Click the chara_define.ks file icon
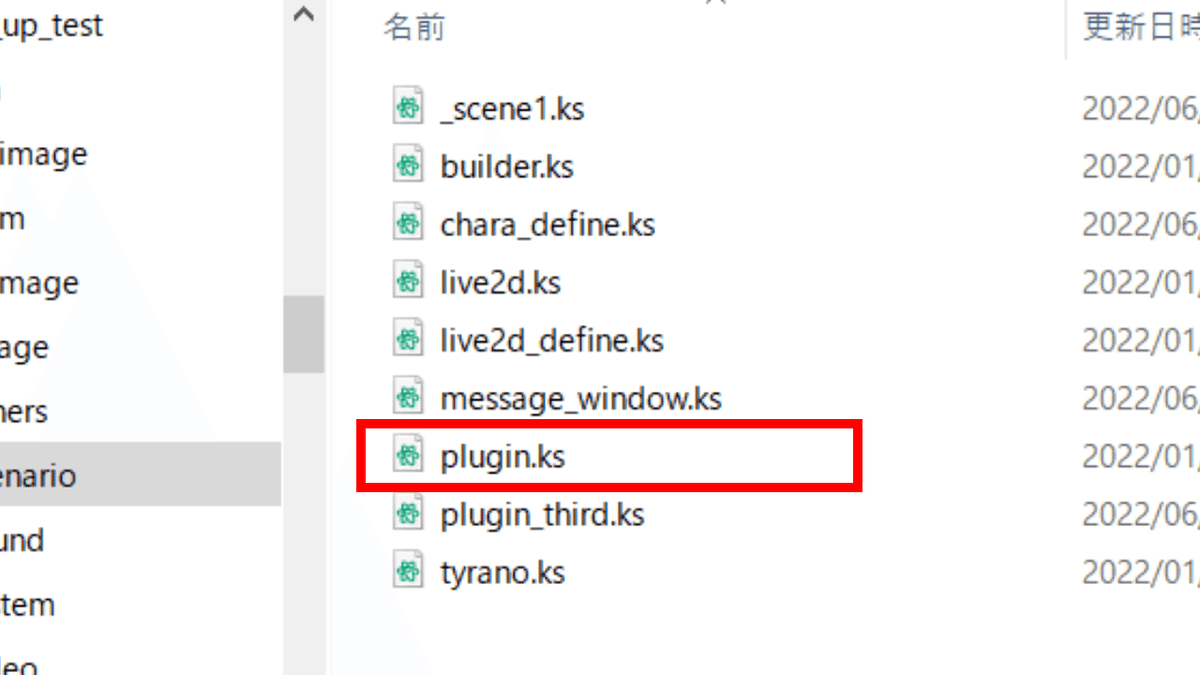The width and height of the screenshot is (1200, 675). [x=406, y=222]
